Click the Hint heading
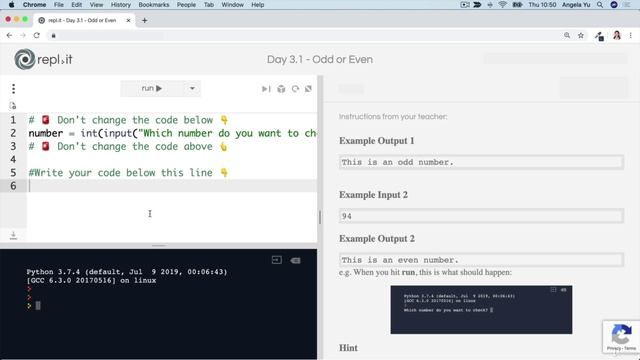This screenshot has width=640, height=360. [x=348, y=348]
